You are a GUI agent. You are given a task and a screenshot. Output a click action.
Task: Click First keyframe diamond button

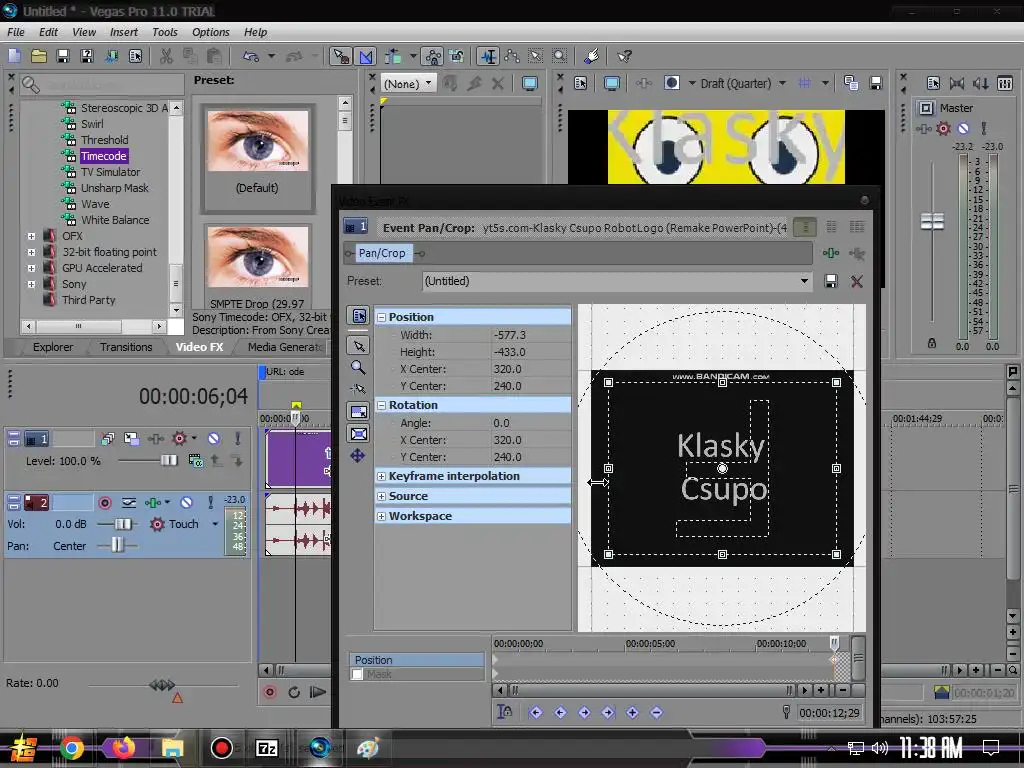(x=536, y=712)
